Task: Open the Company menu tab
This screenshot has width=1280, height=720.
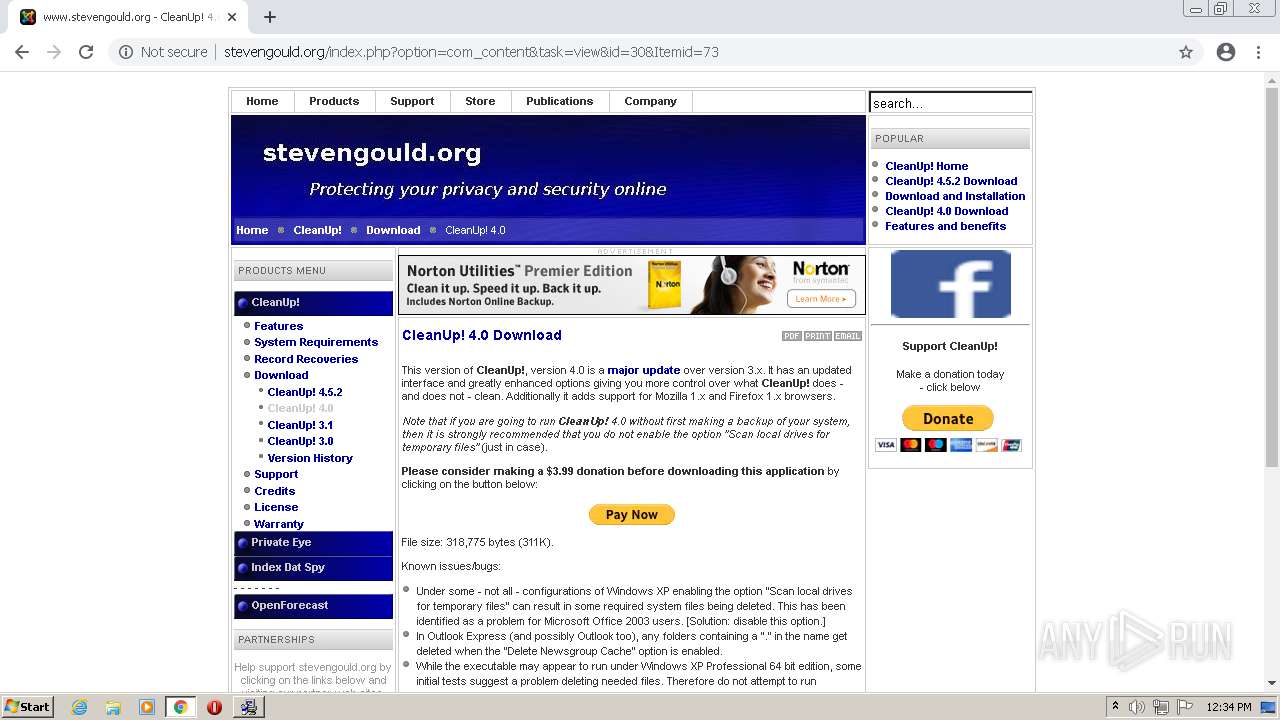Action: click(x=650, y=101)
